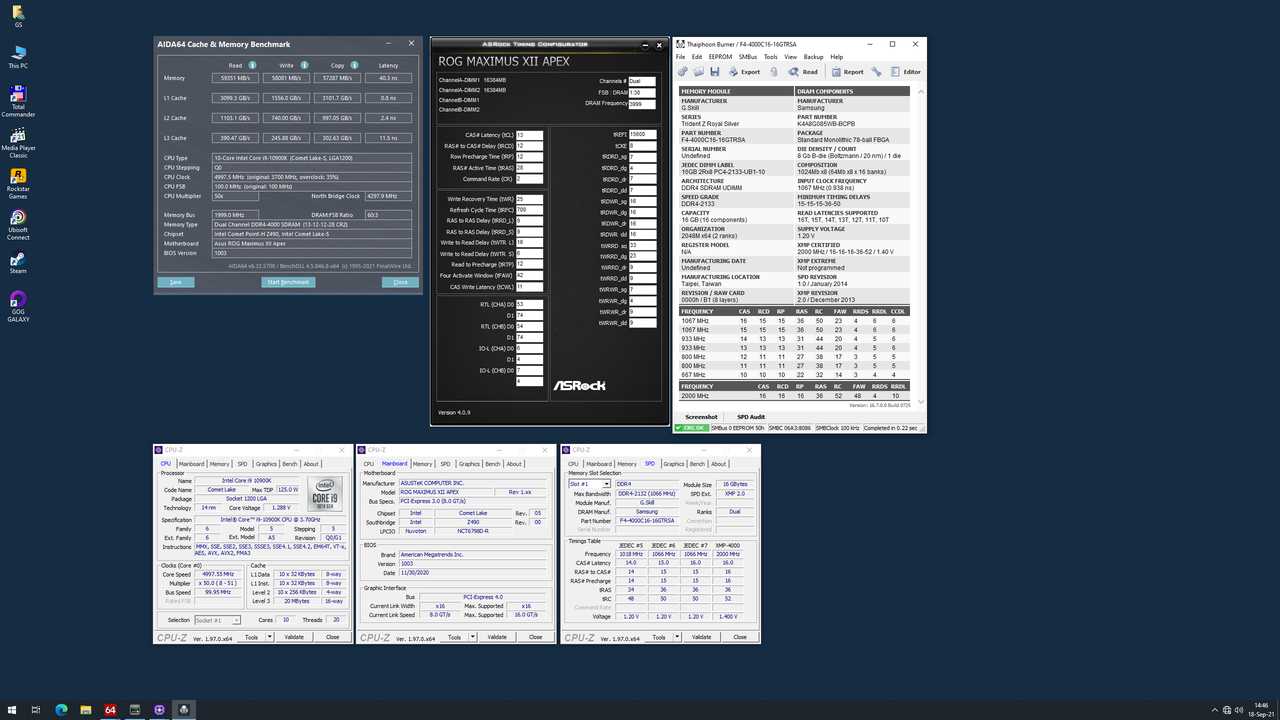The image size is (1280, 720).
Task: Open the Windows Start menu
Action: tap(11, 709)
